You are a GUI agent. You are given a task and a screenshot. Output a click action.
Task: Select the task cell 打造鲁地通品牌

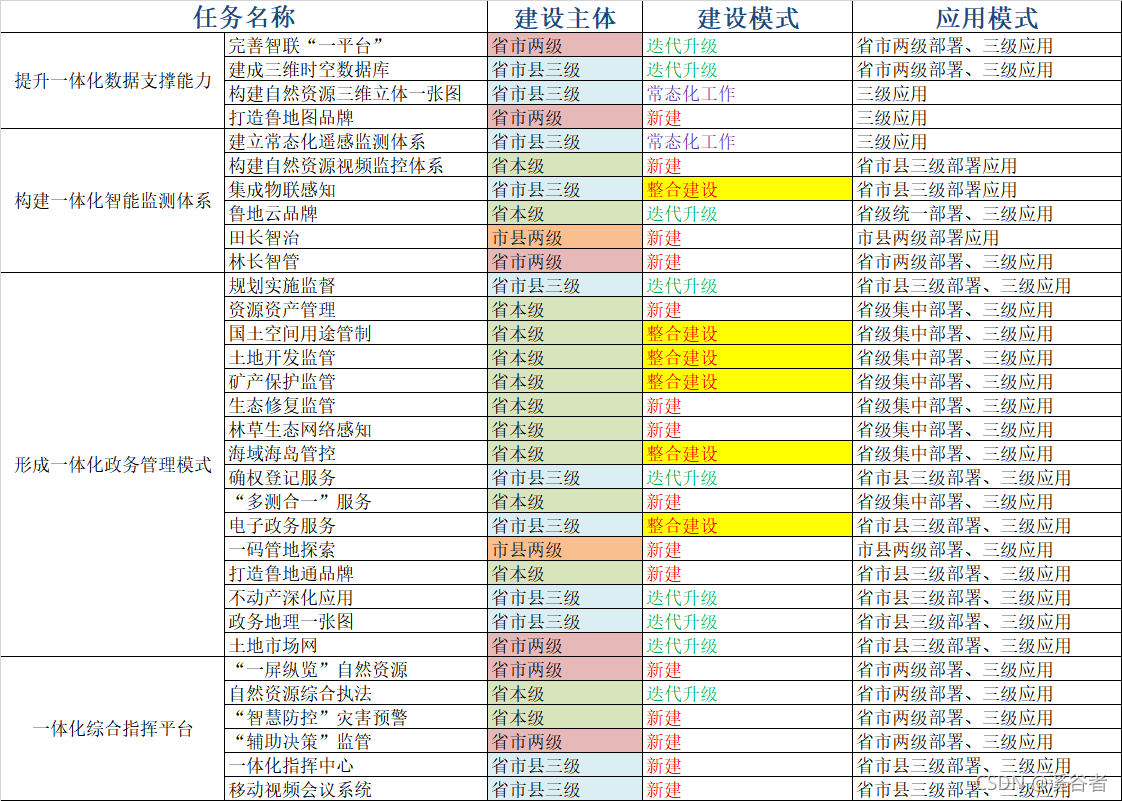356,573
